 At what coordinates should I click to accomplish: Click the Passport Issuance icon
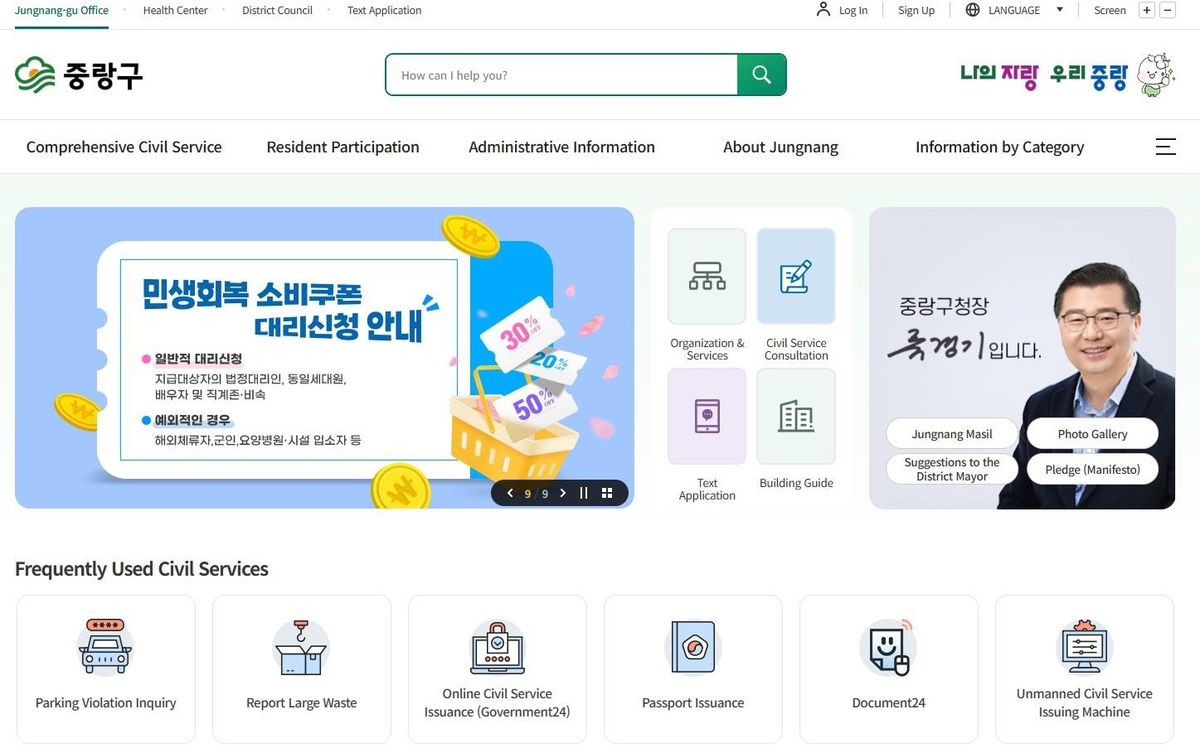tap(693, 647)
